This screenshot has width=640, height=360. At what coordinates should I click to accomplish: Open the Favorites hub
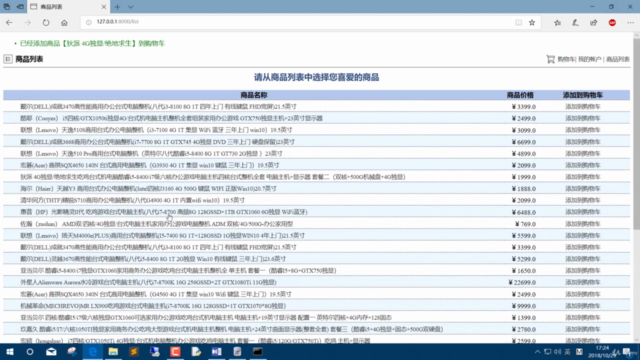pos(558,23)
